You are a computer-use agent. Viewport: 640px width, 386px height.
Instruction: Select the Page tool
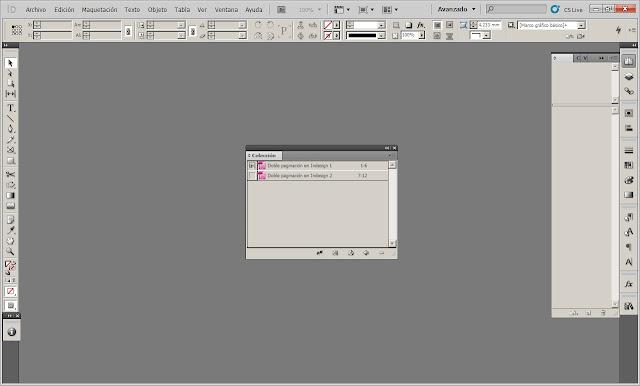[11, 84]
